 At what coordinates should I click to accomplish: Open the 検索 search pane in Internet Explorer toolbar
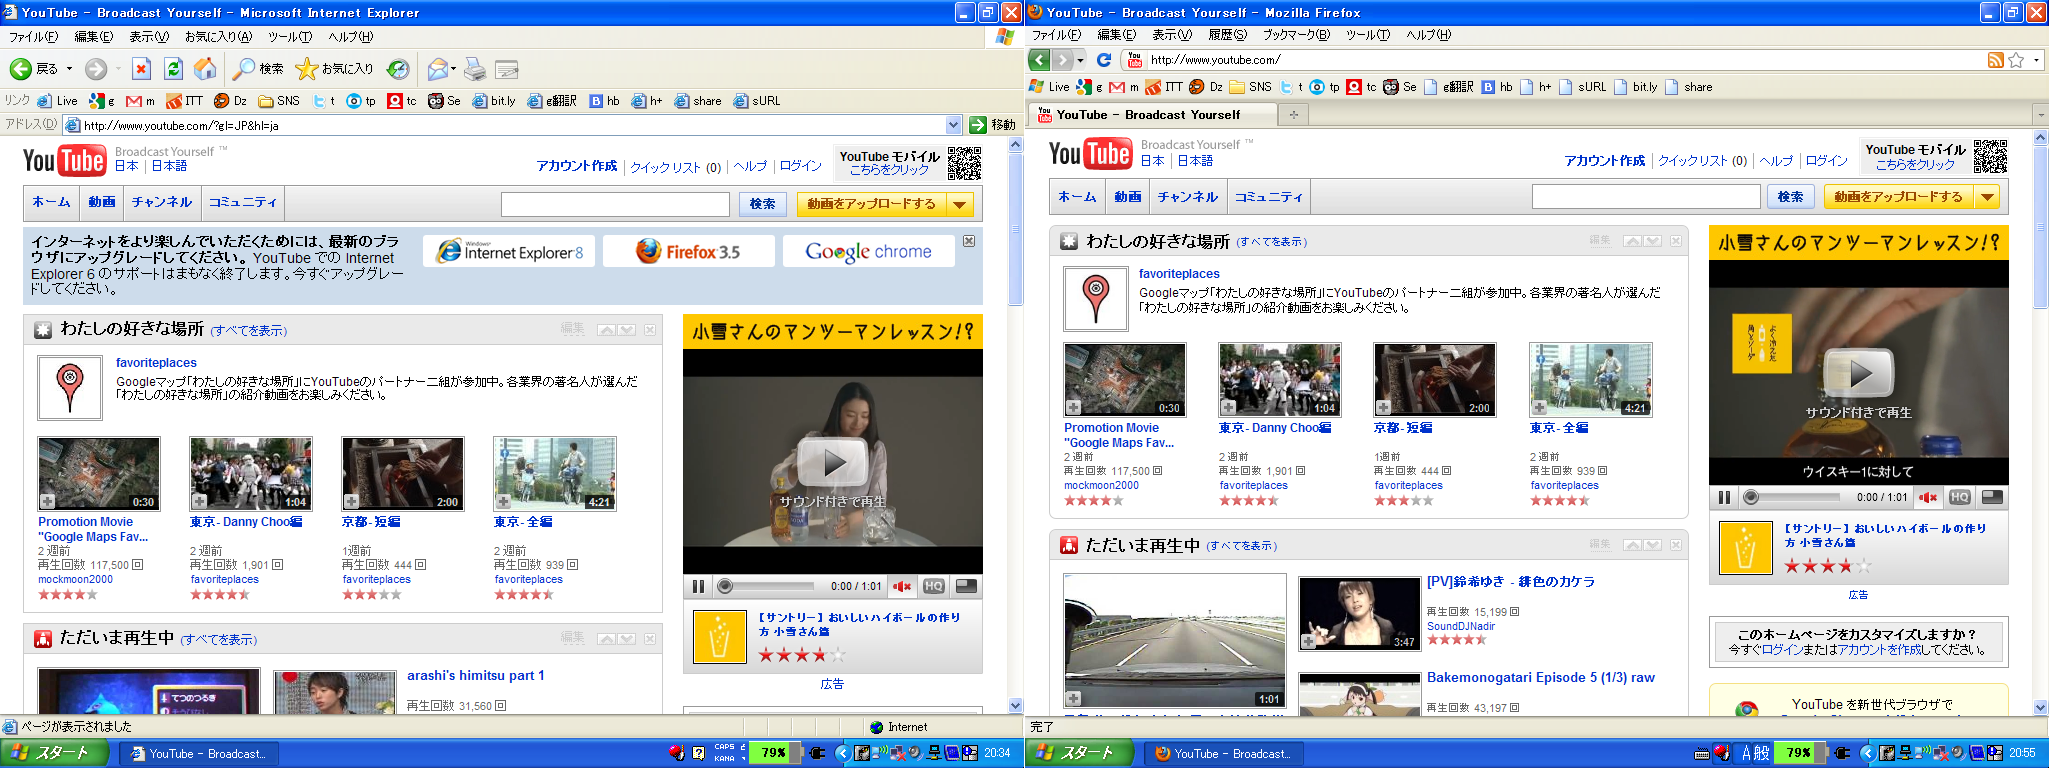[258, 69]
